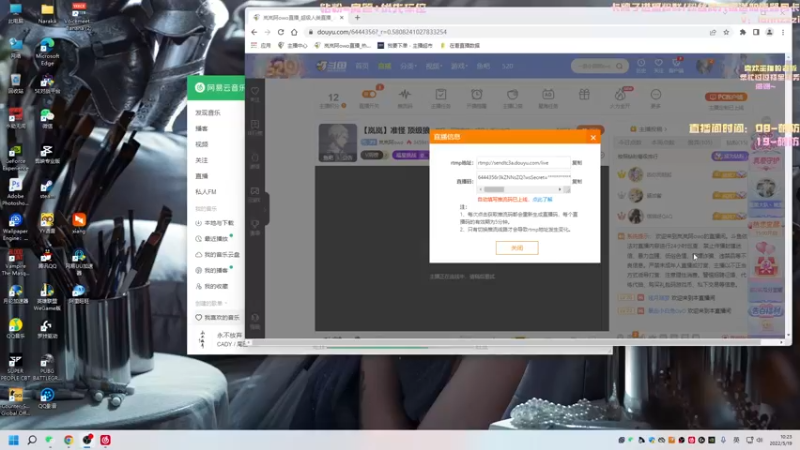This screenshot has height=450, width=800.
Task: Open Steam desktop shortcut
Action: [x=47, y=189]
